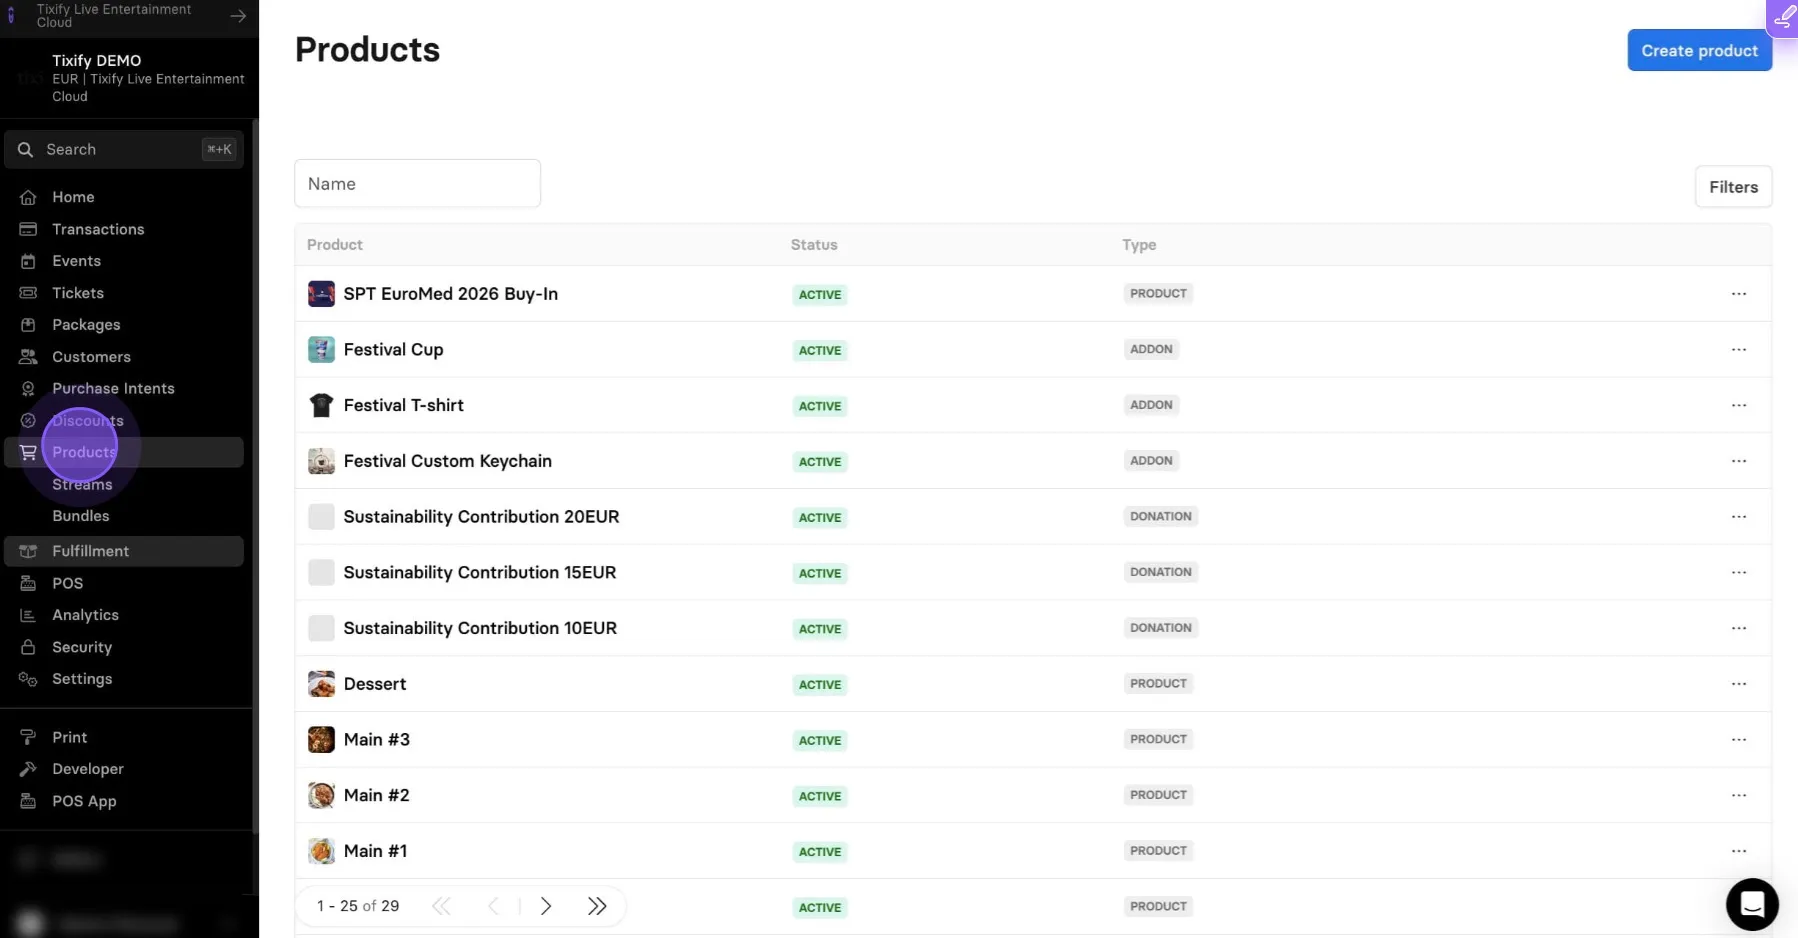Open Purchase Intents menu item
The width and height of the screenshot is (1798, 938).
pyautogui.click(x=113, y=388)
